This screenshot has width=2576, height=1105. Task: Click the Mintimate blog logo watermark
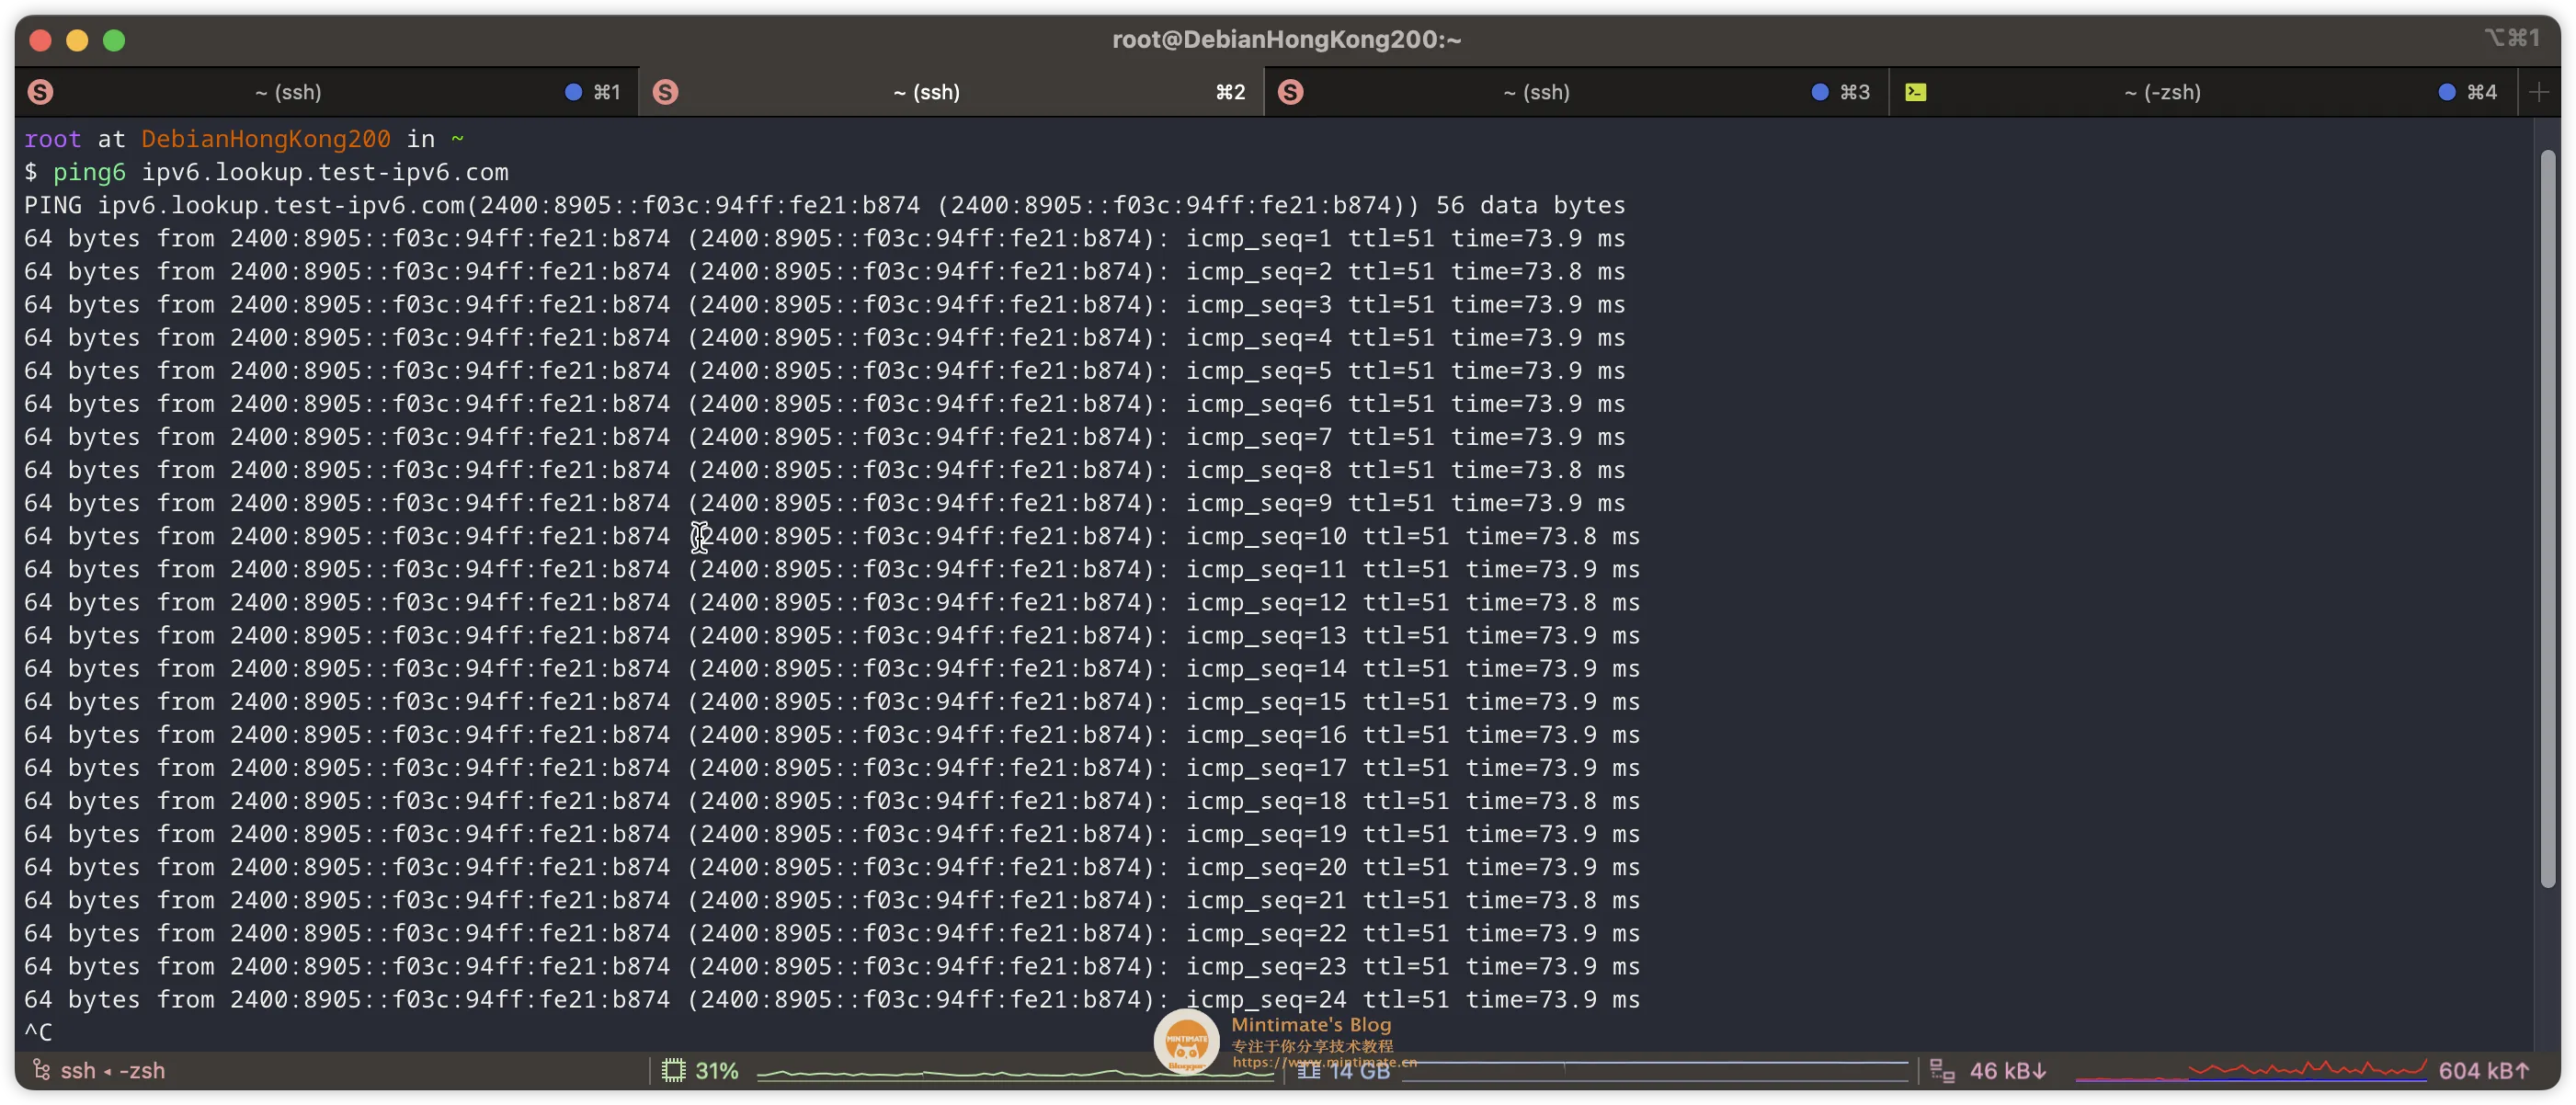click(1187, 1041)
